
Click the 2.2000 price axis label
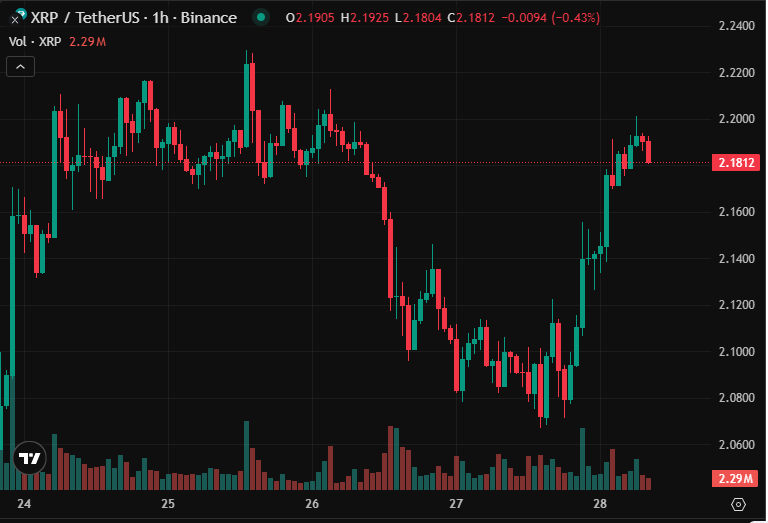(737, 119)
